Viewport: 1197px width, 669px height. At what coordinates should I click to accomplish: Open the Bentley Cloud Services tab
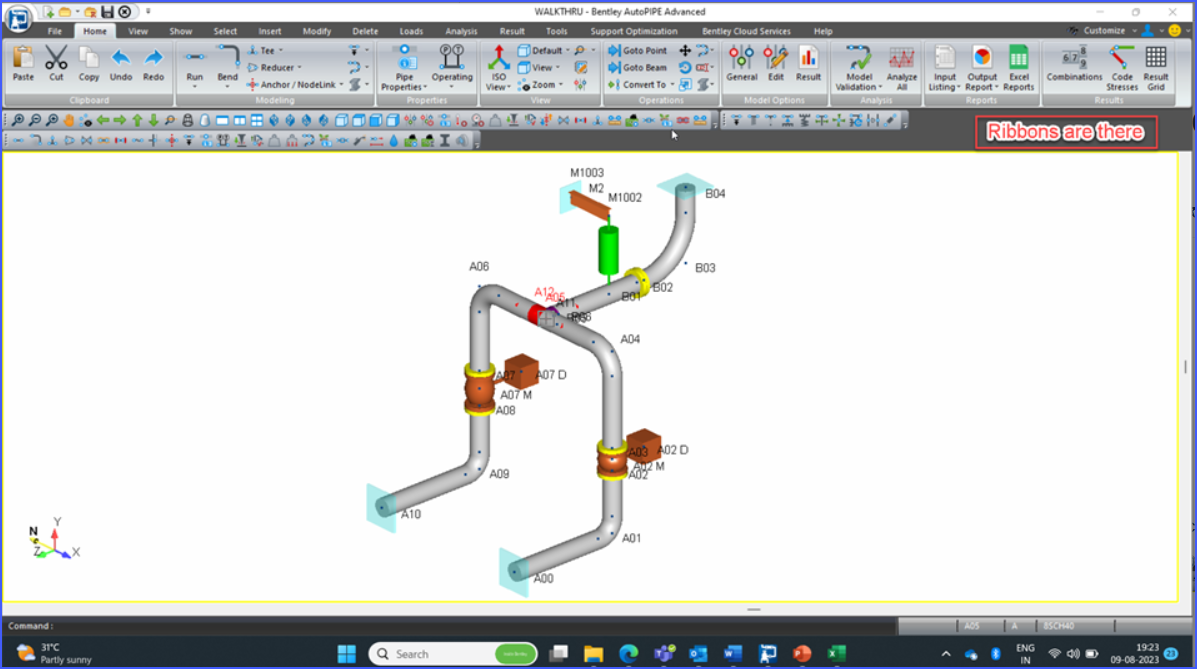click(x=746, y=31)
